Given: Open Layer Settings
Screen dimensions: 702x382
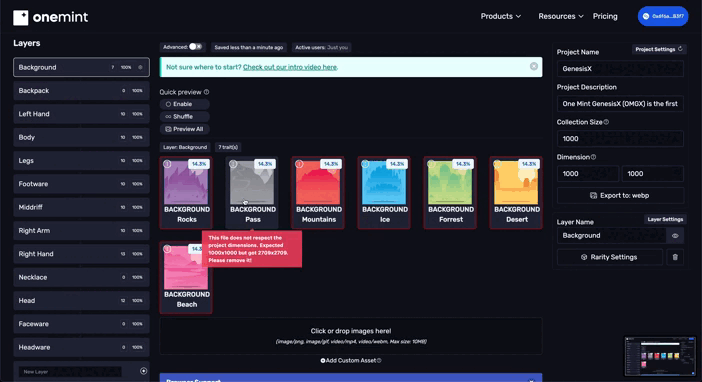Looking at the screenshot, I should [x=665, y=219].
